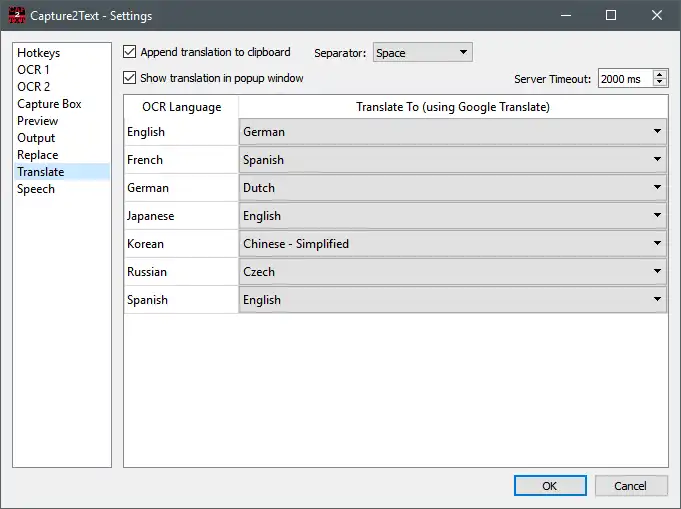
Task: Go to the Speech settings page
Action: coord(36,189)
